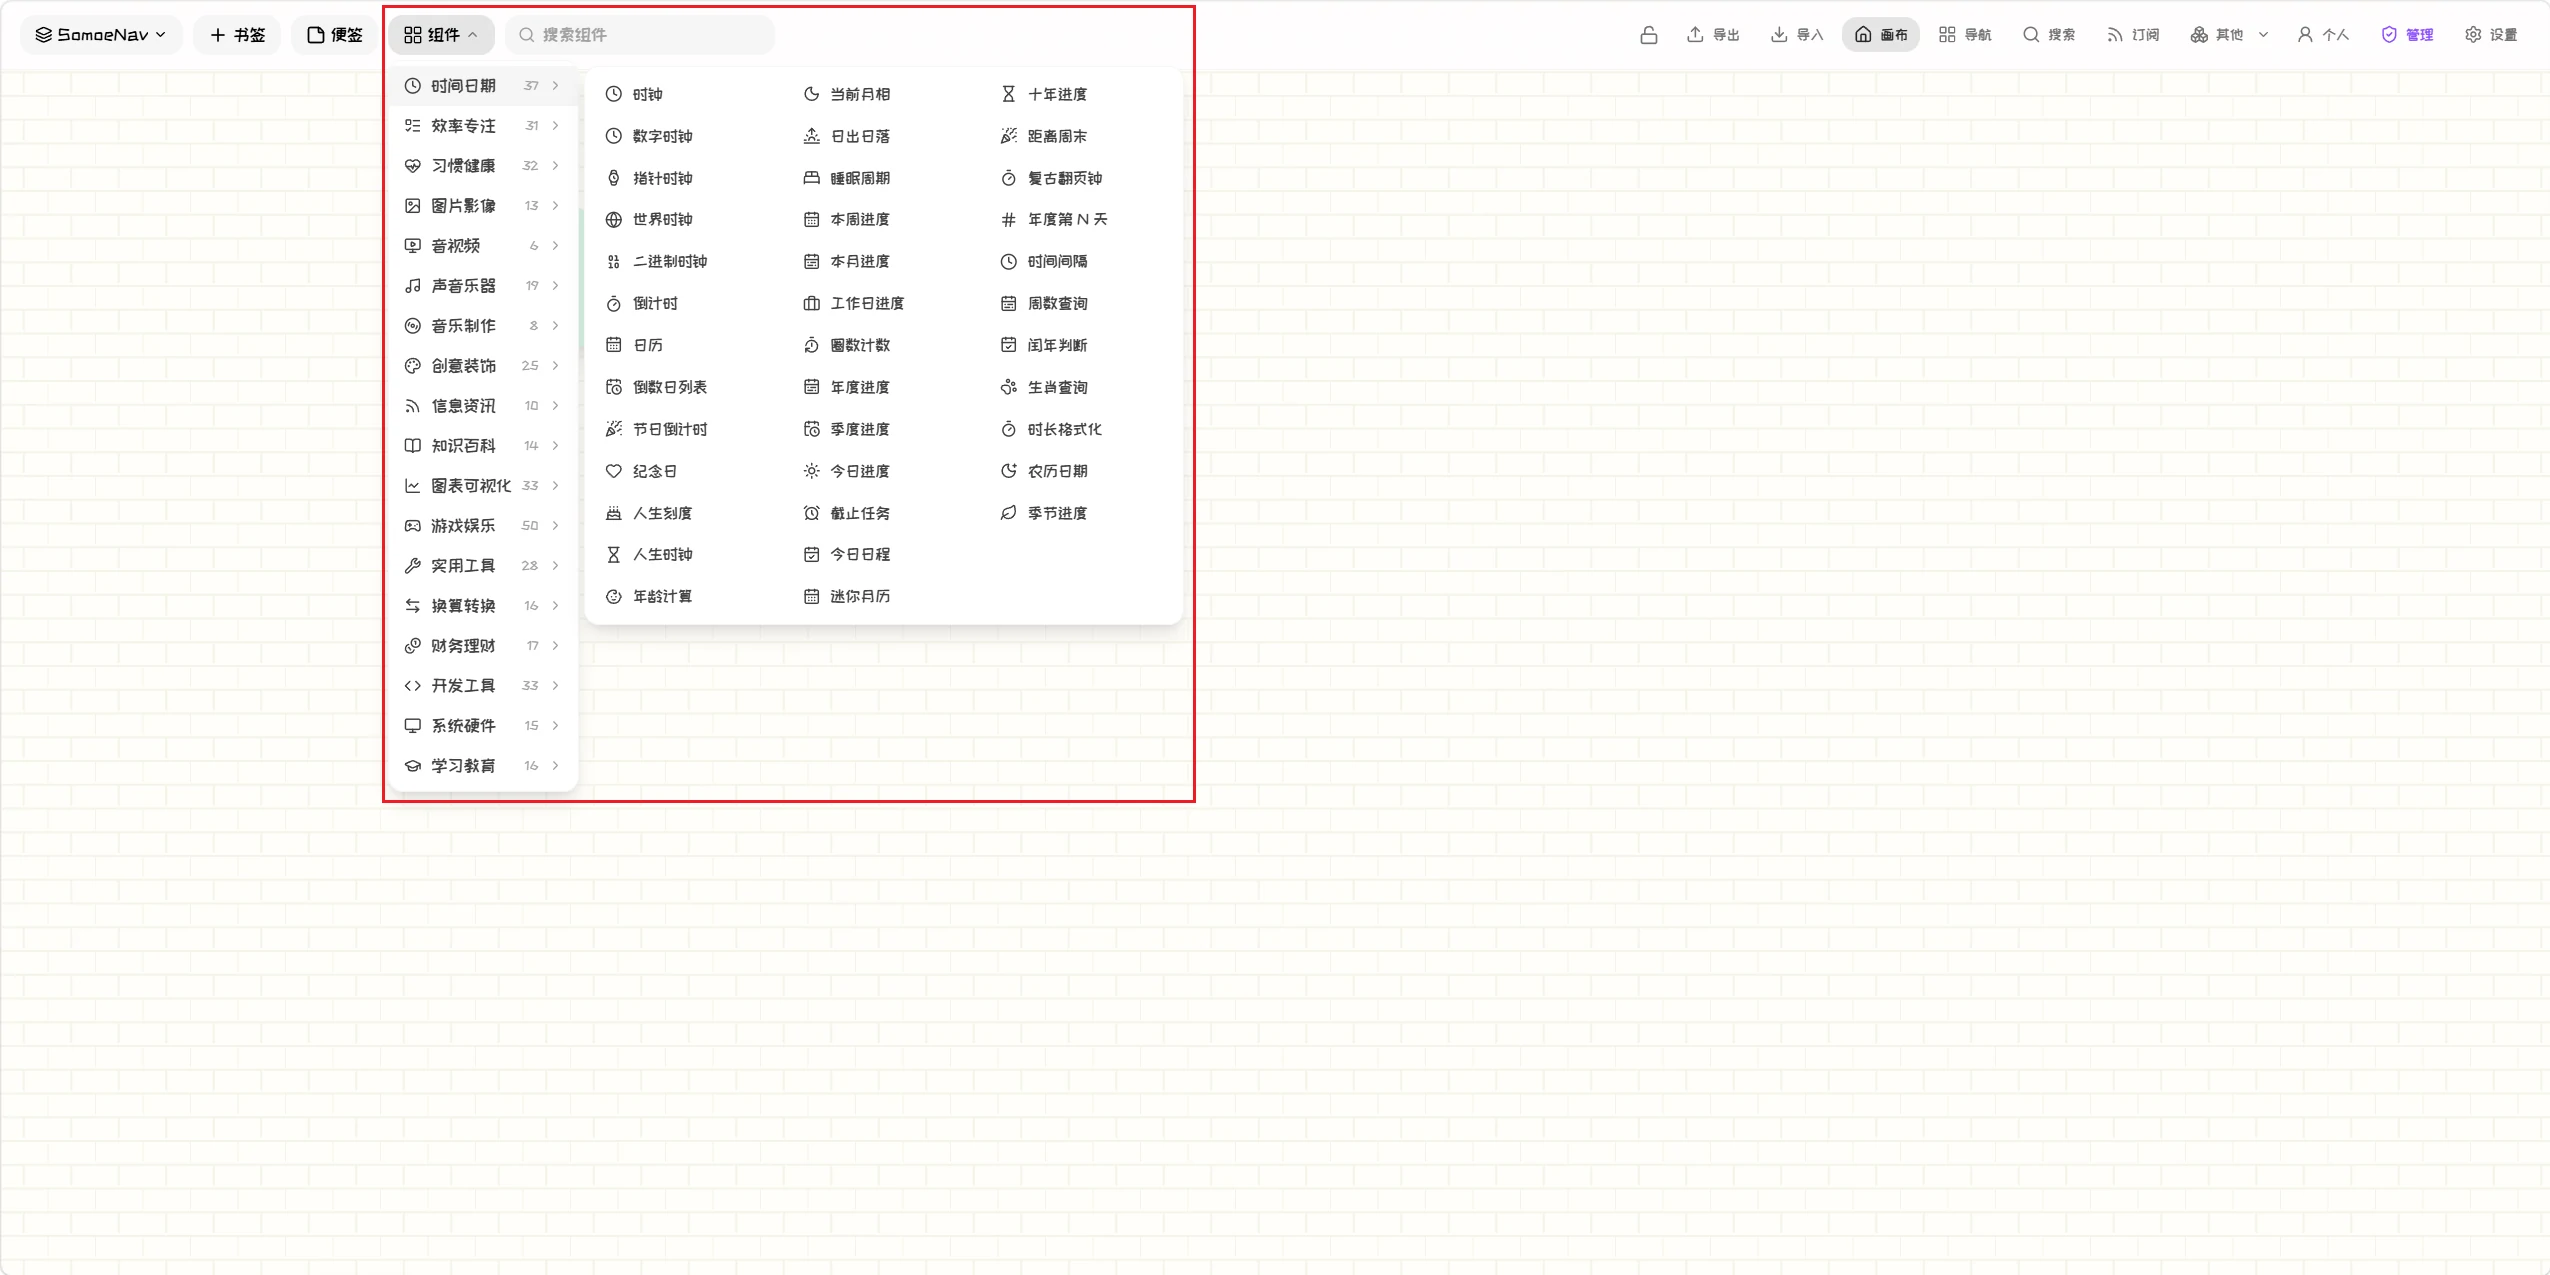Pick the 日出日落 sunrise icon

point(811,136)
